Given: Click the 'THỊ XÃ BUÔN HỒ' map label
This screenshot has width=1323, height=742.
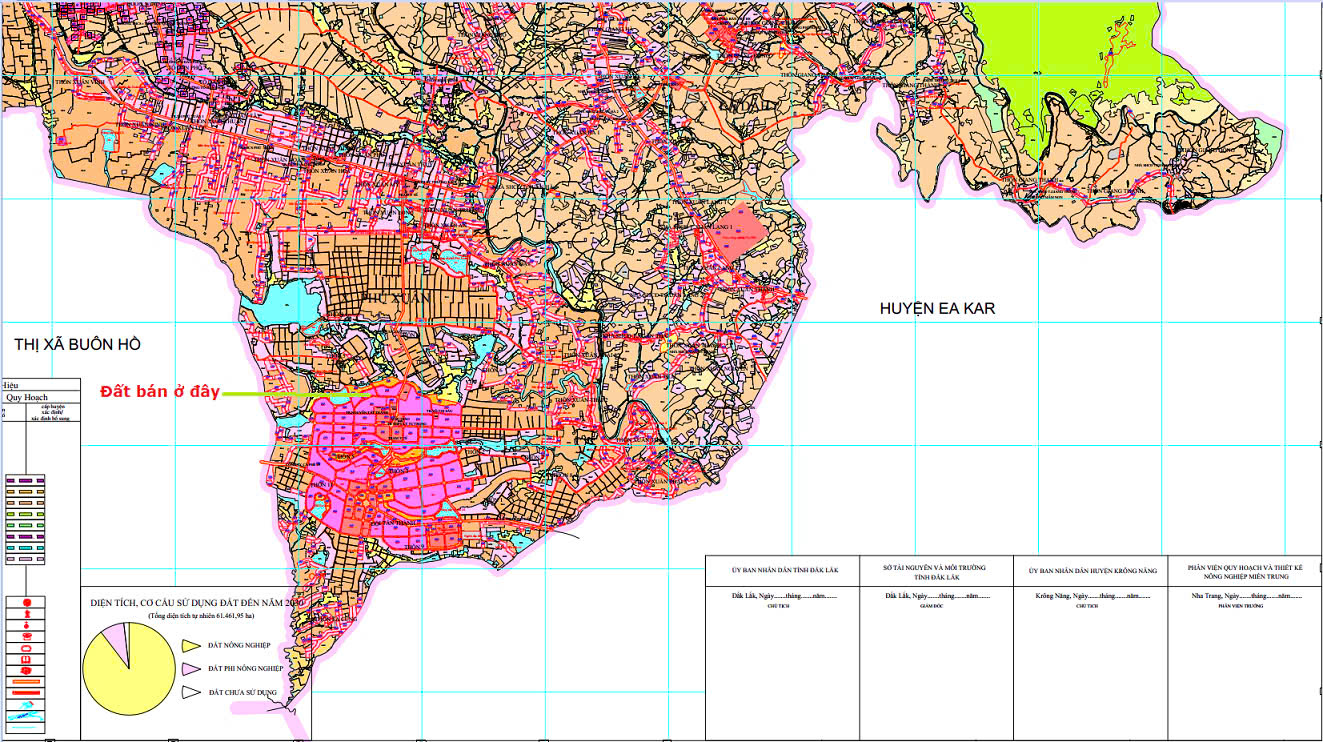Looking at the screenshot, I should (x=78, y=344).
